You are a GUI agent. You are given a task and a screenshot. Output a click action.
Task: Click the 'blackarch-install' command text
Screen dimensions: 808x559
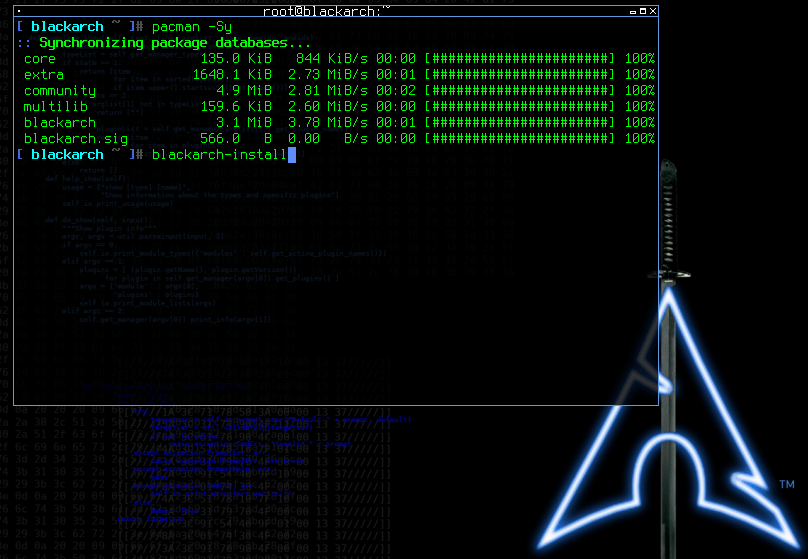219,155
